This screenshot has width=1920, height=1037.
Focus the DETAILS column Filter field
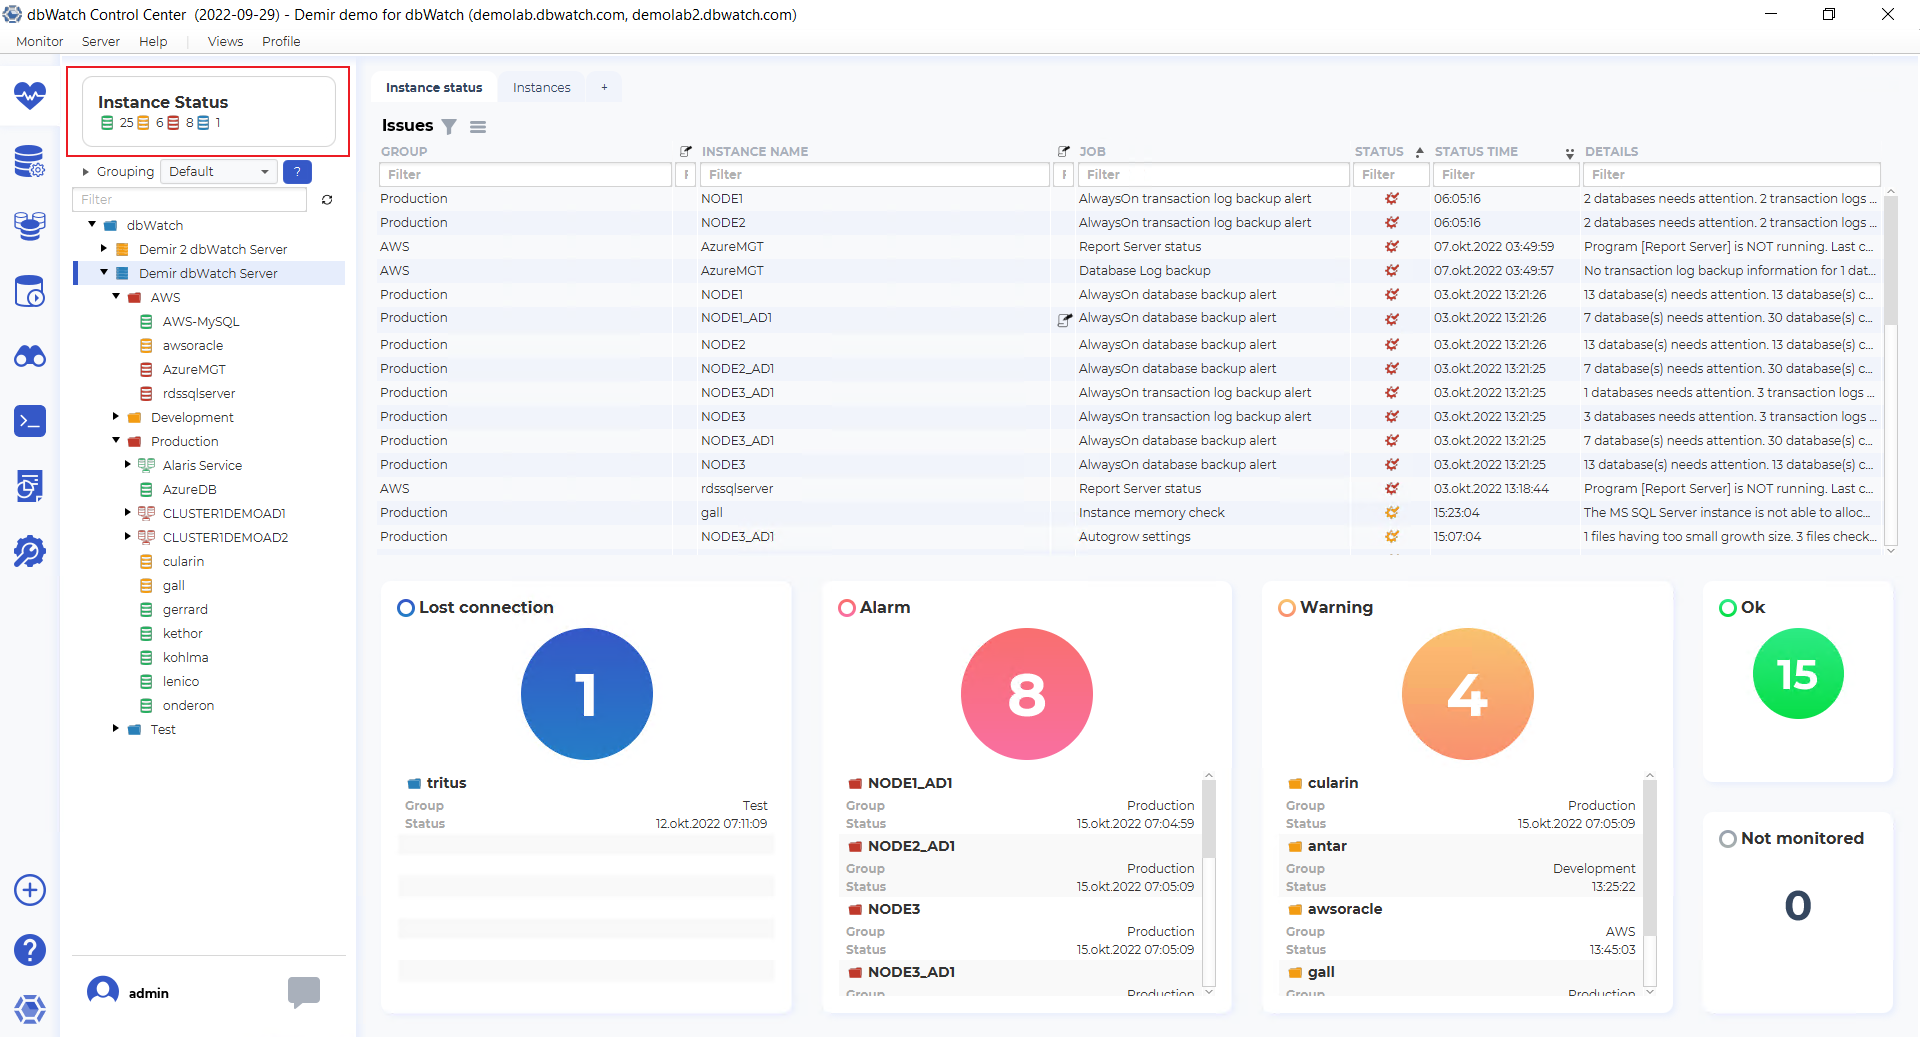[1732, 175]
